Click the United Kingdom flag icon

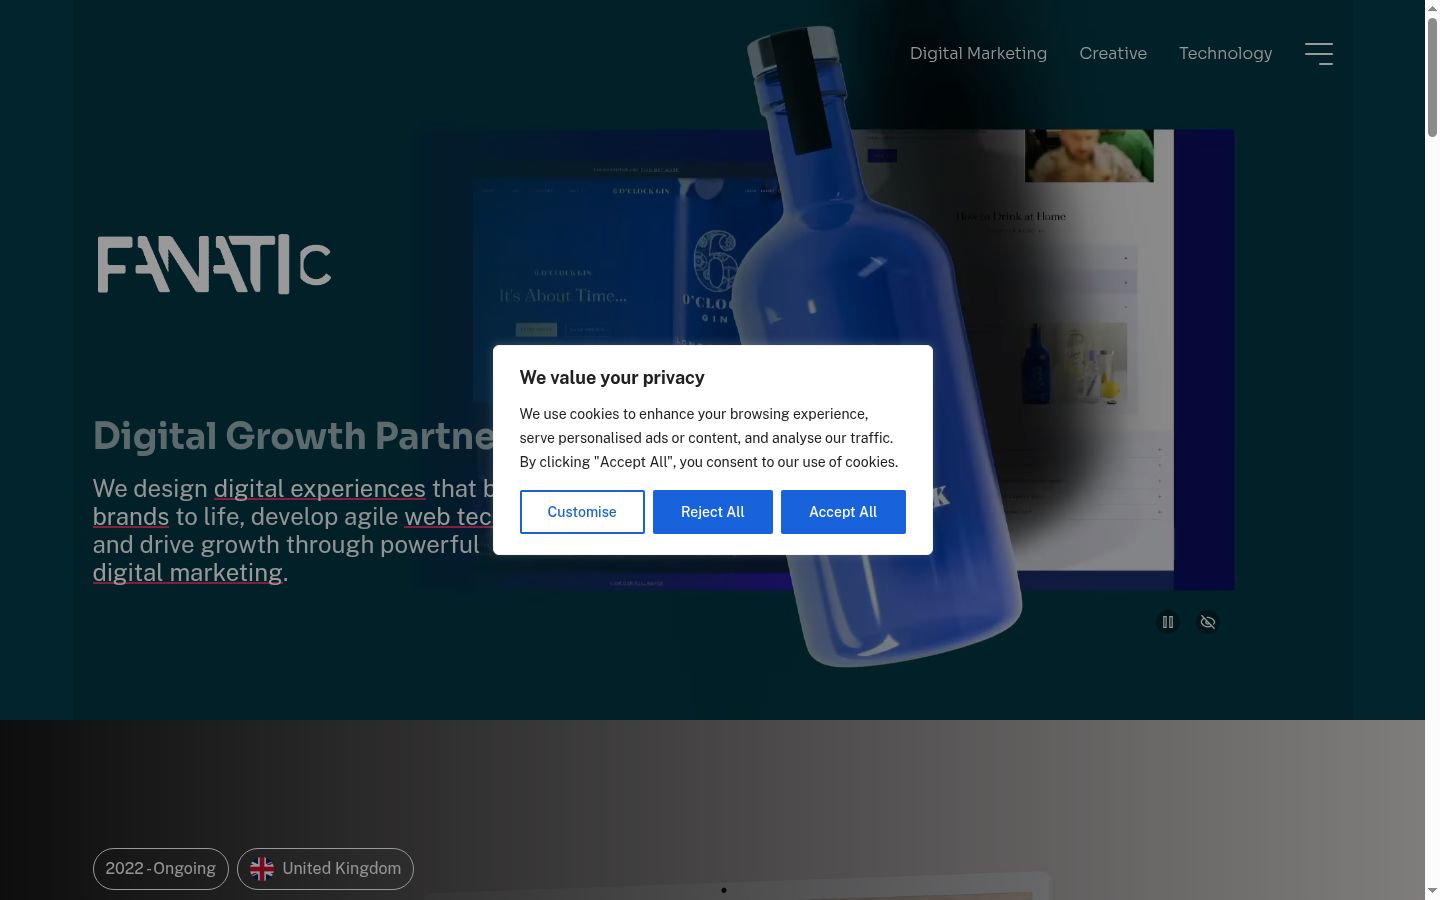[262, 868]
